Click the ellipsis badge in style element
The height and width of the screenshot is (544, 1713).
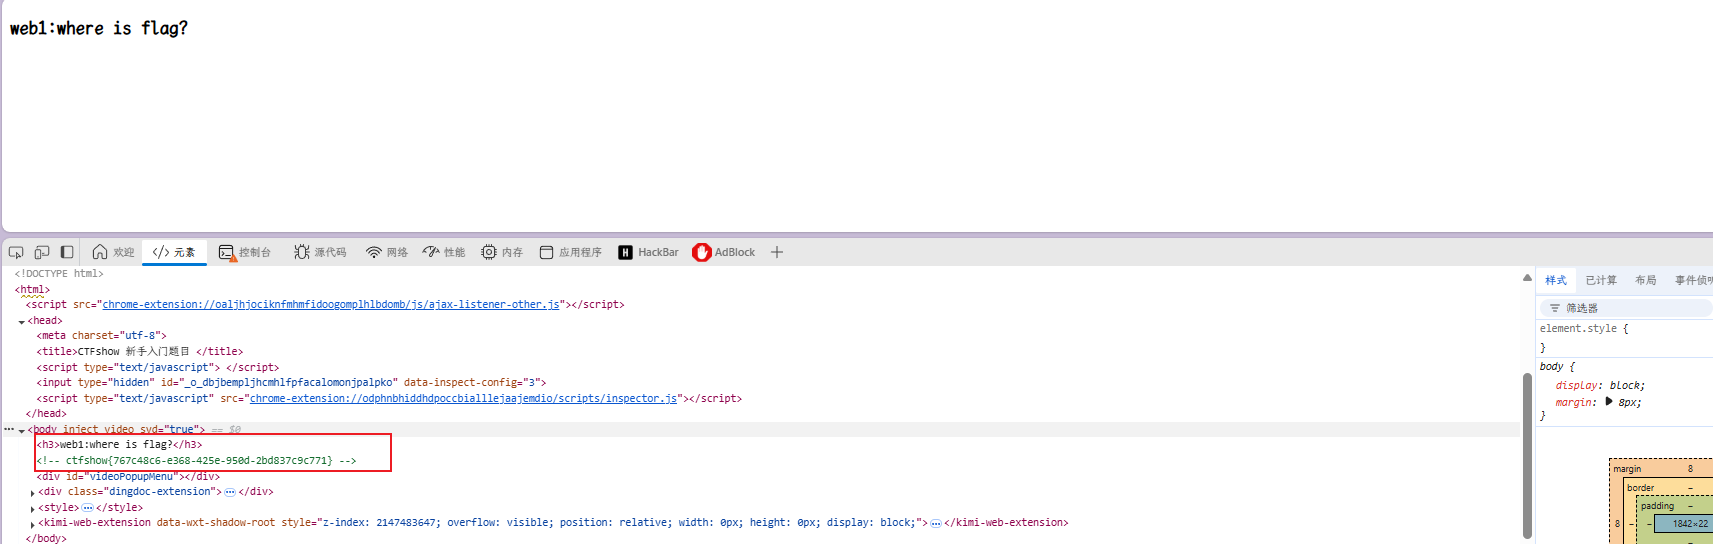click(87, 508)
